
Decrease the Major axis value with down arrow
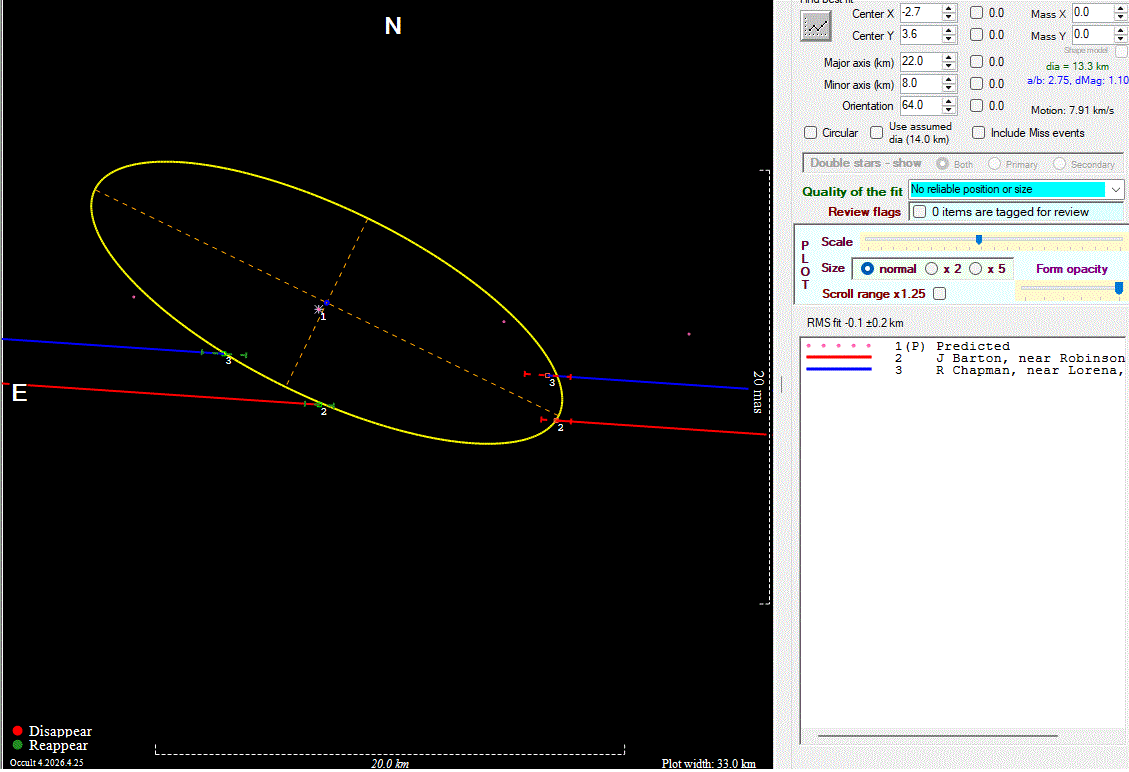[x=948, y=66]
